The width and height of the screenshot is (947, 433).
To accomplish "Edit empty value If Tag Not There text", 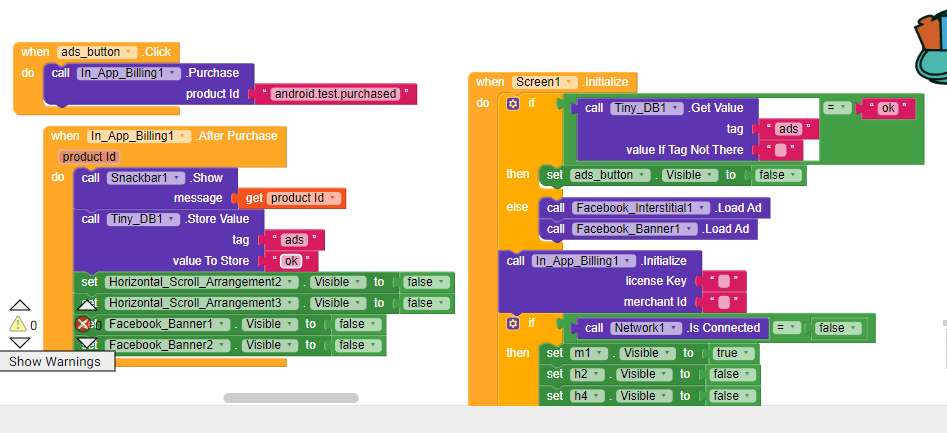I will tap(780, 150).
